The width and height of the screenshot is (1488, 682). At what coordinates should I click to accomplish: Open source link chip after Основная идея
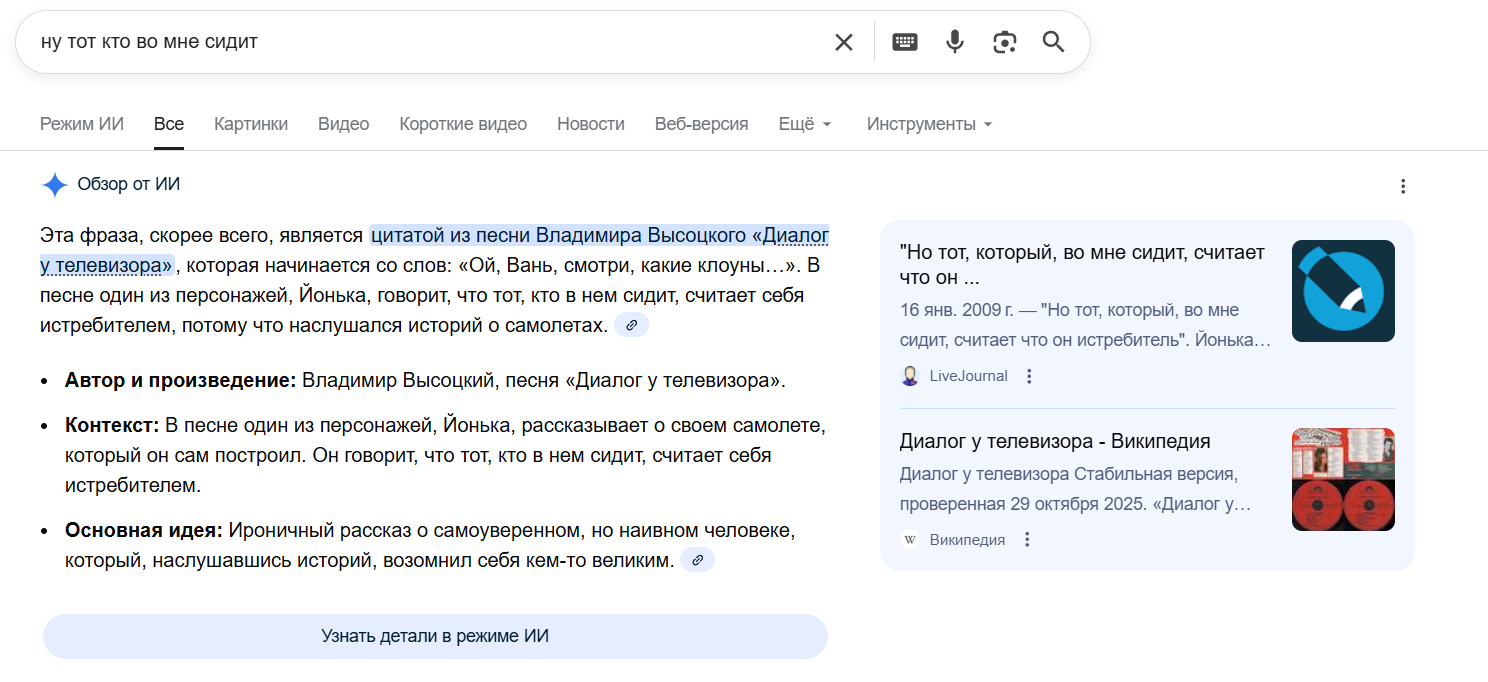[697, 560]
